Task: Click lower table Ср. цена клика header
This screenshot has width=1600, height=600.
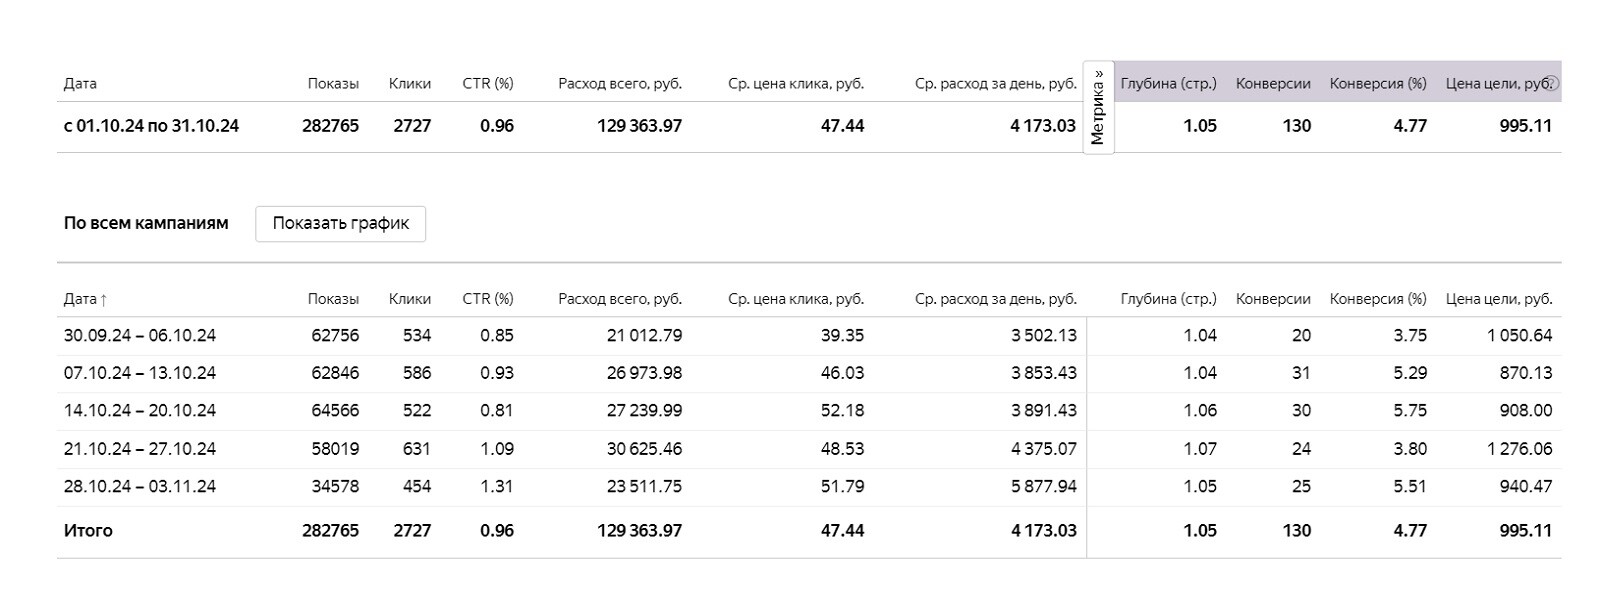Action: [x=796, y=299]
